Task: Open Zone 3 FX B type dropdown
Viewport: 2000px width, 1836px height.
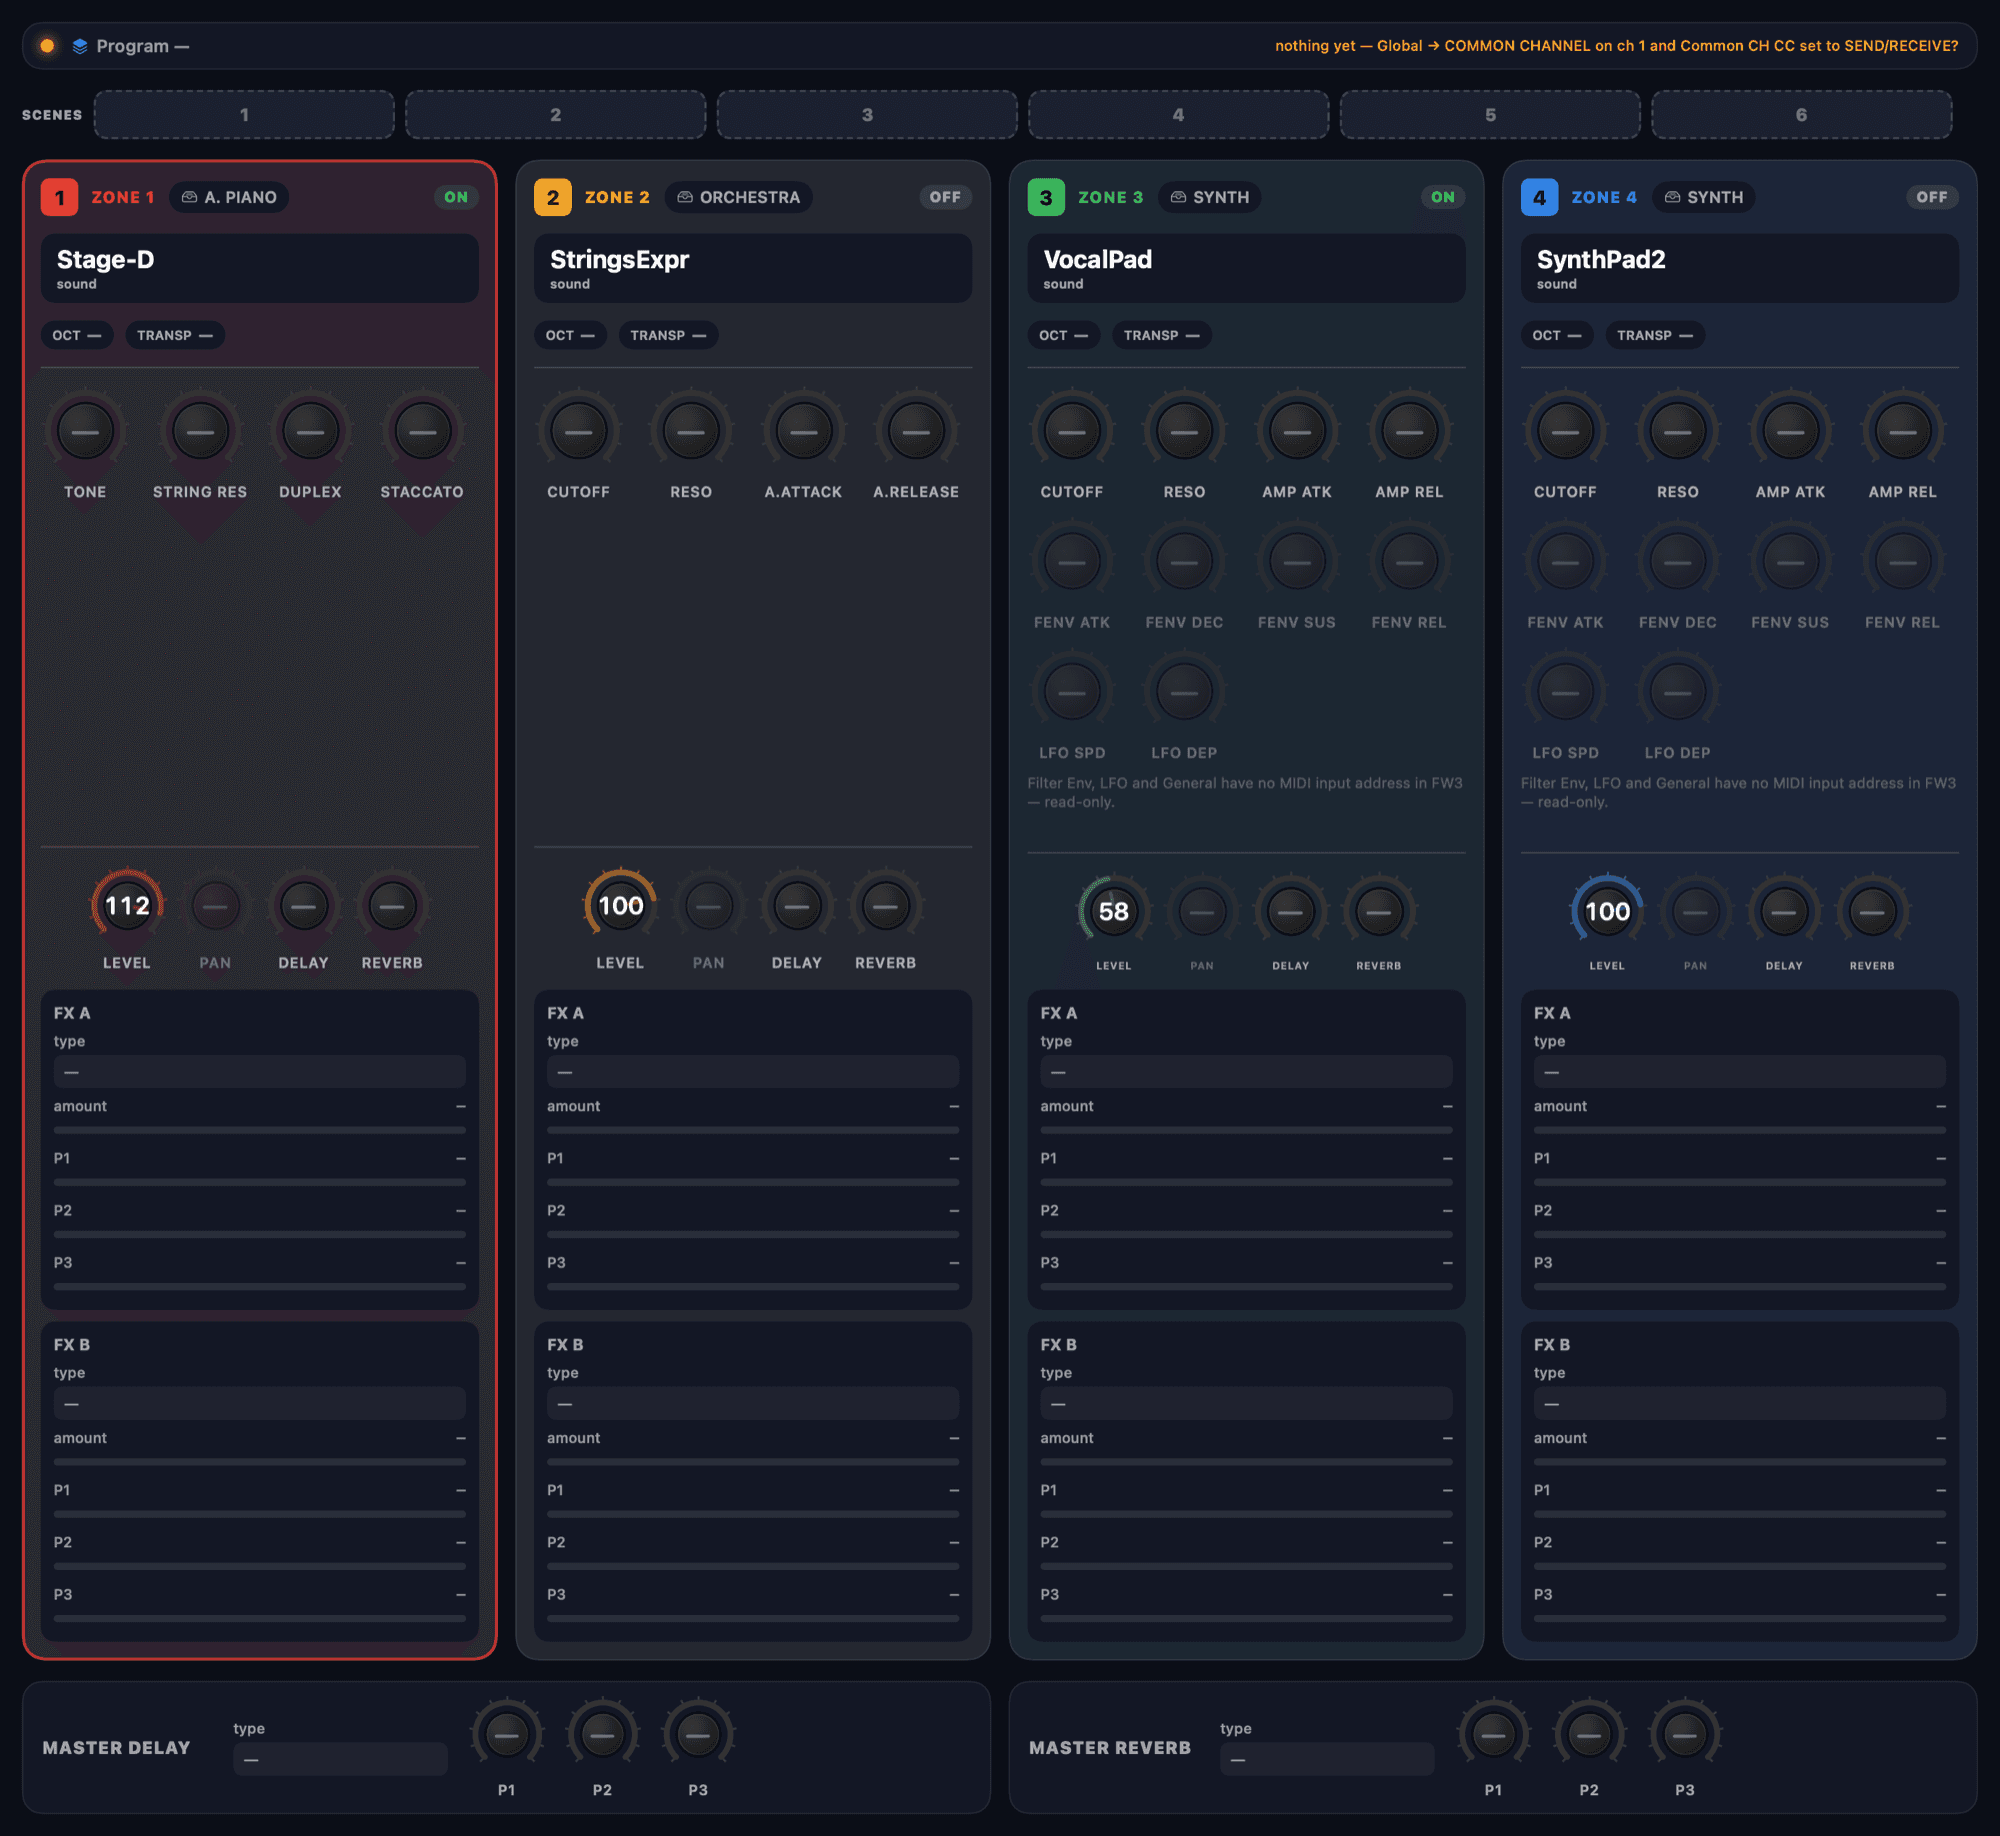Action: [1246, 1404]
